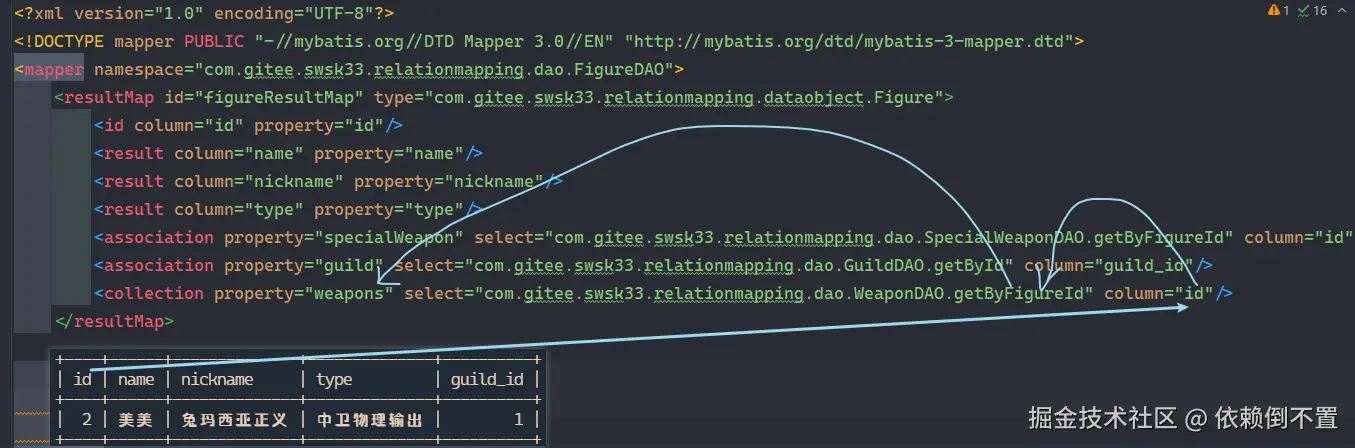Click the type header in the result table
This screenshot has height=448, width=1355.
334,379
